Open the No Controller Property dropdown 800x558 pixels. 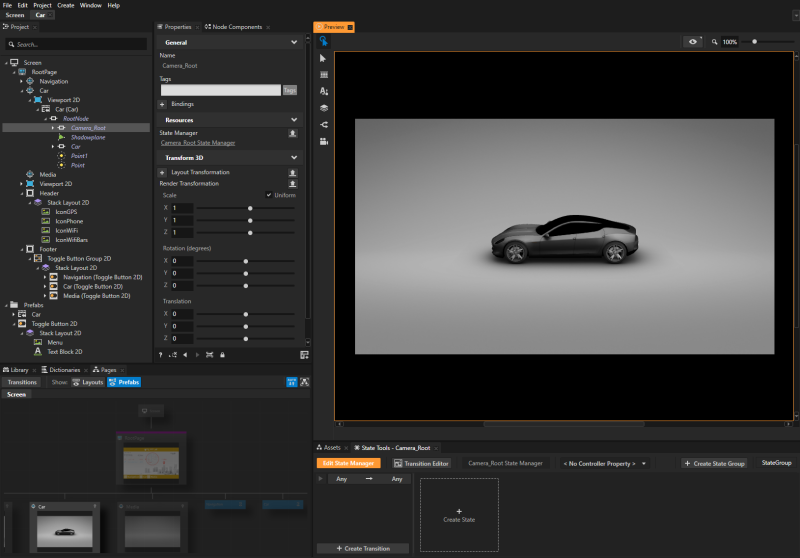[603, 464]
